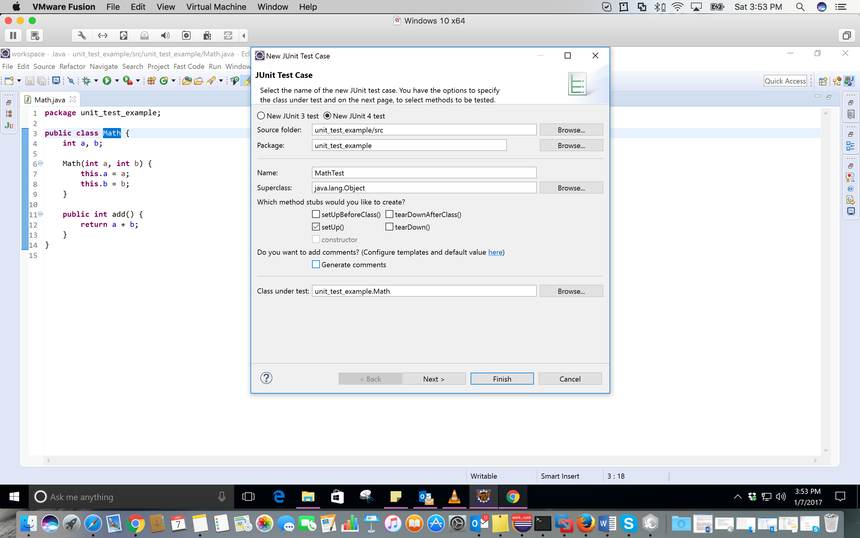Viewport: 860px width, 538px height.
Task: Open the Refactor menu
Action: tap(72, 66)
